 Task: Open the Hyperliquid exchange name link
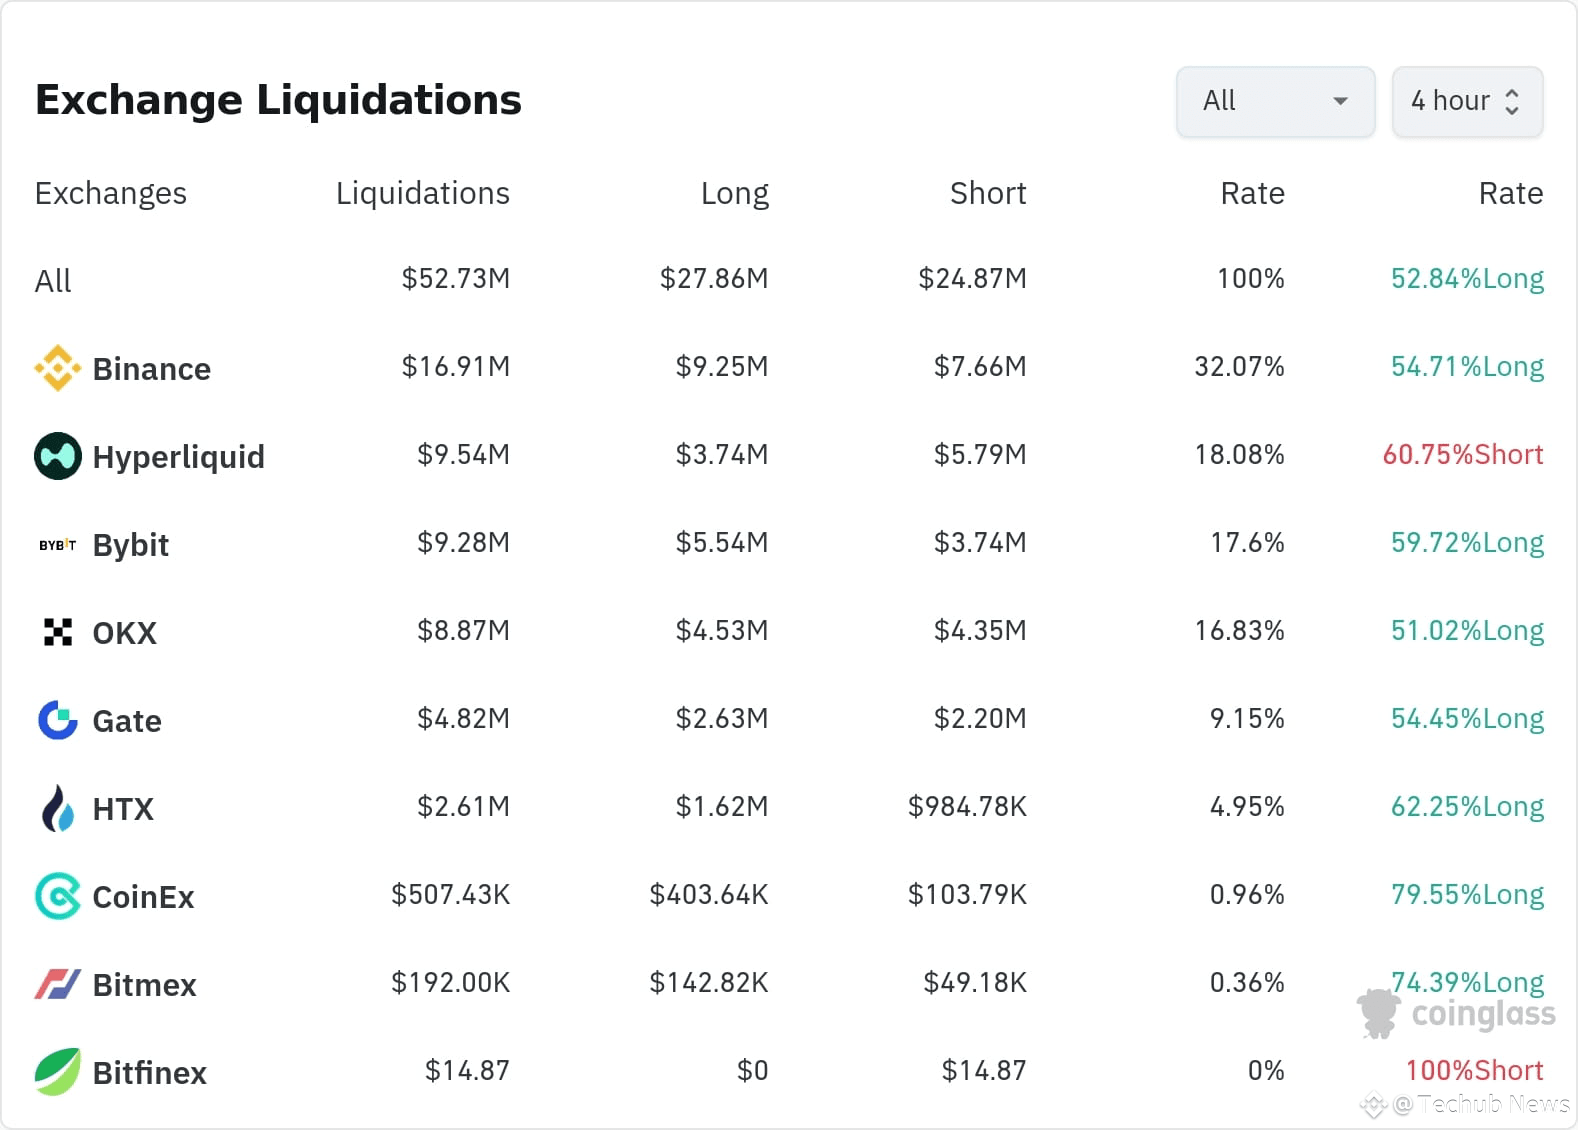(x=178, y=457)
